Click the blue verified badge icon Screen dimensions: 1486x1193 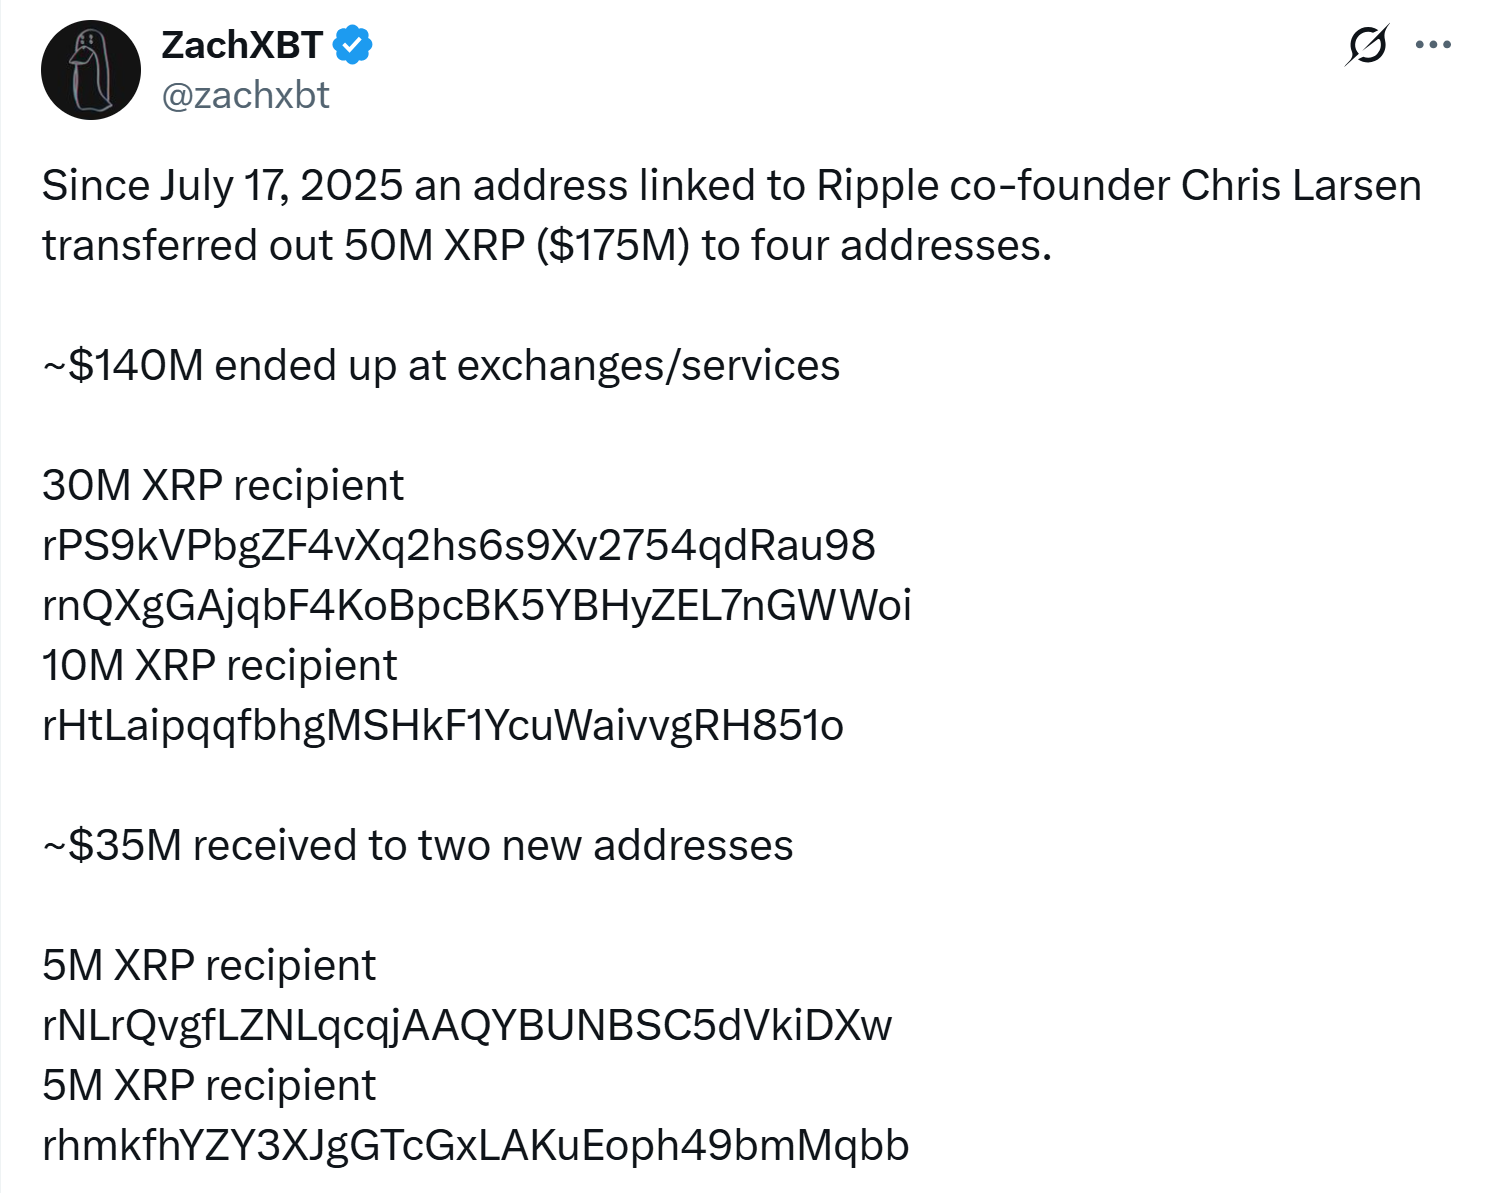(x=352, y=45)
